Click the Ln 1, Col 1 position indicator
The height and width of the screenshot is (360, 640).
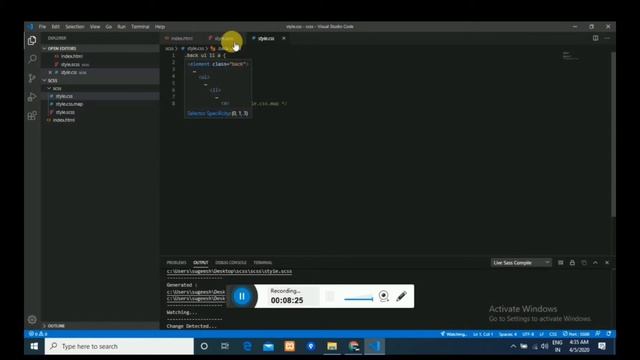[483, 334]
